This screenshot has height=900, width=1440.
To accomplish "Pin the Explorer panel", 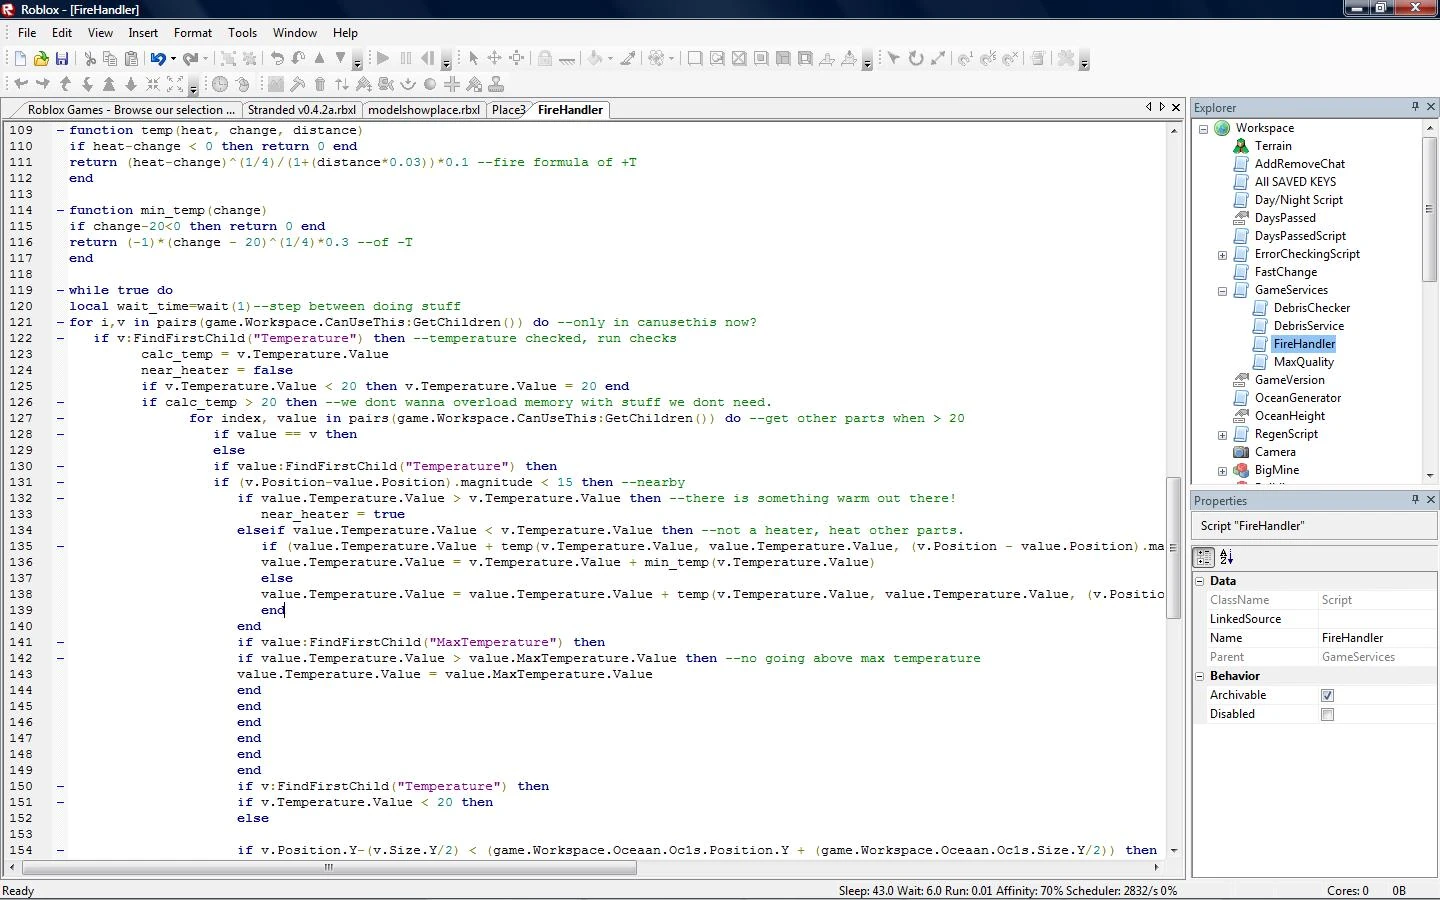I will [x=1414, y=107].
